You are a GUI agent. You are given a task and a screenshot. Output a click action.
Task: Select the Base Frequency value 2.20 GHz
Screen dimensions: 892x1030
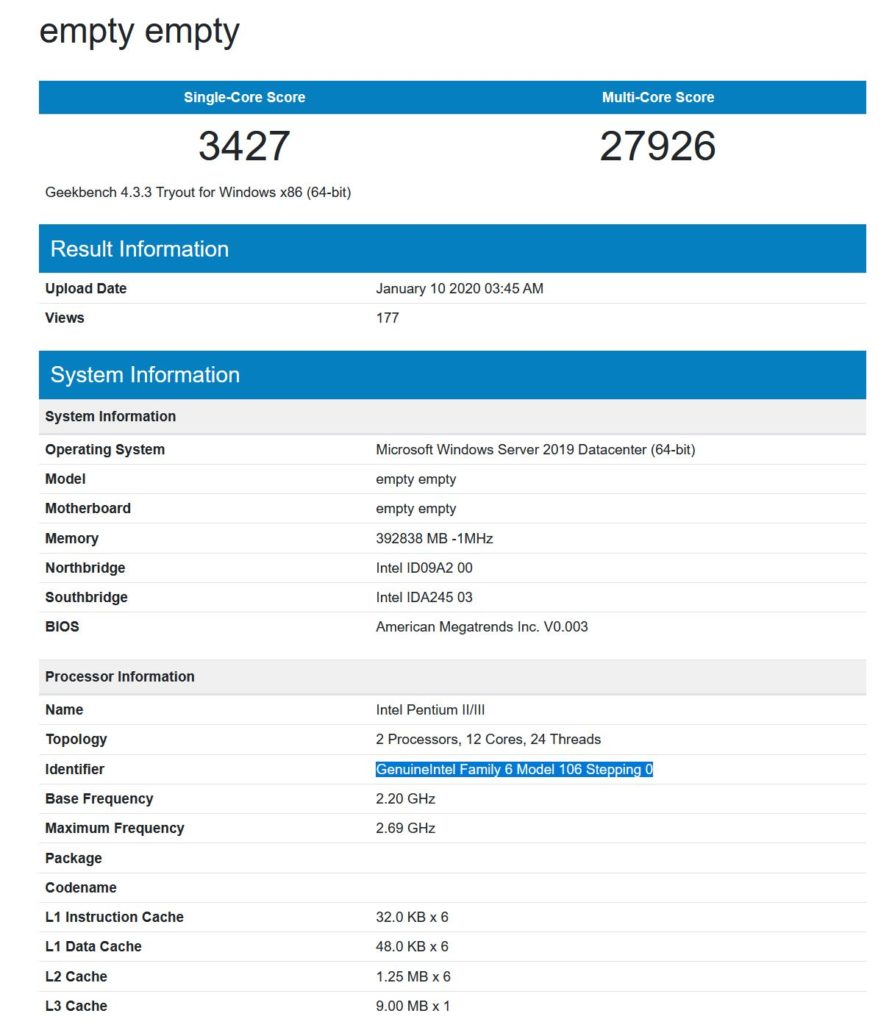click(404, 798)
